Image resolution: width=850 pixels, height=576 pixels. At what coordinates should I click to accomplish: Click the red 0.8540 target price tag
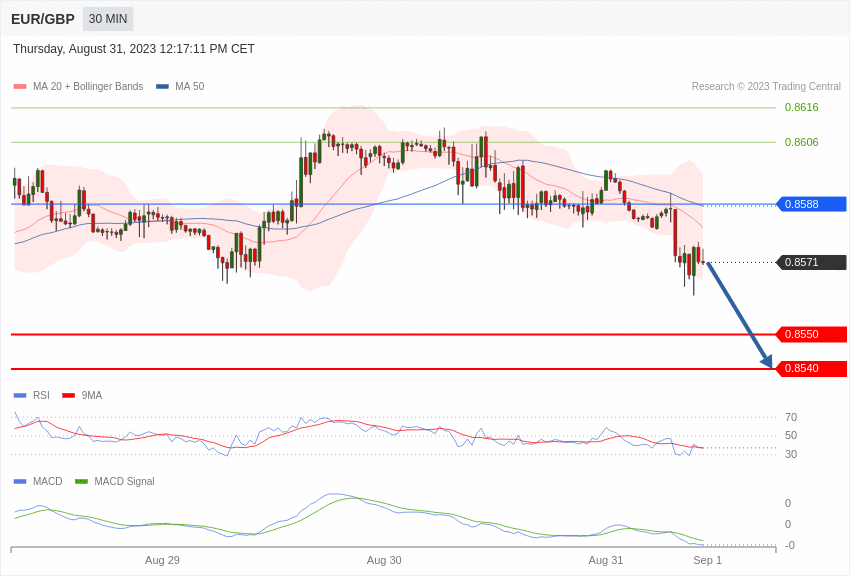(812, 368)
